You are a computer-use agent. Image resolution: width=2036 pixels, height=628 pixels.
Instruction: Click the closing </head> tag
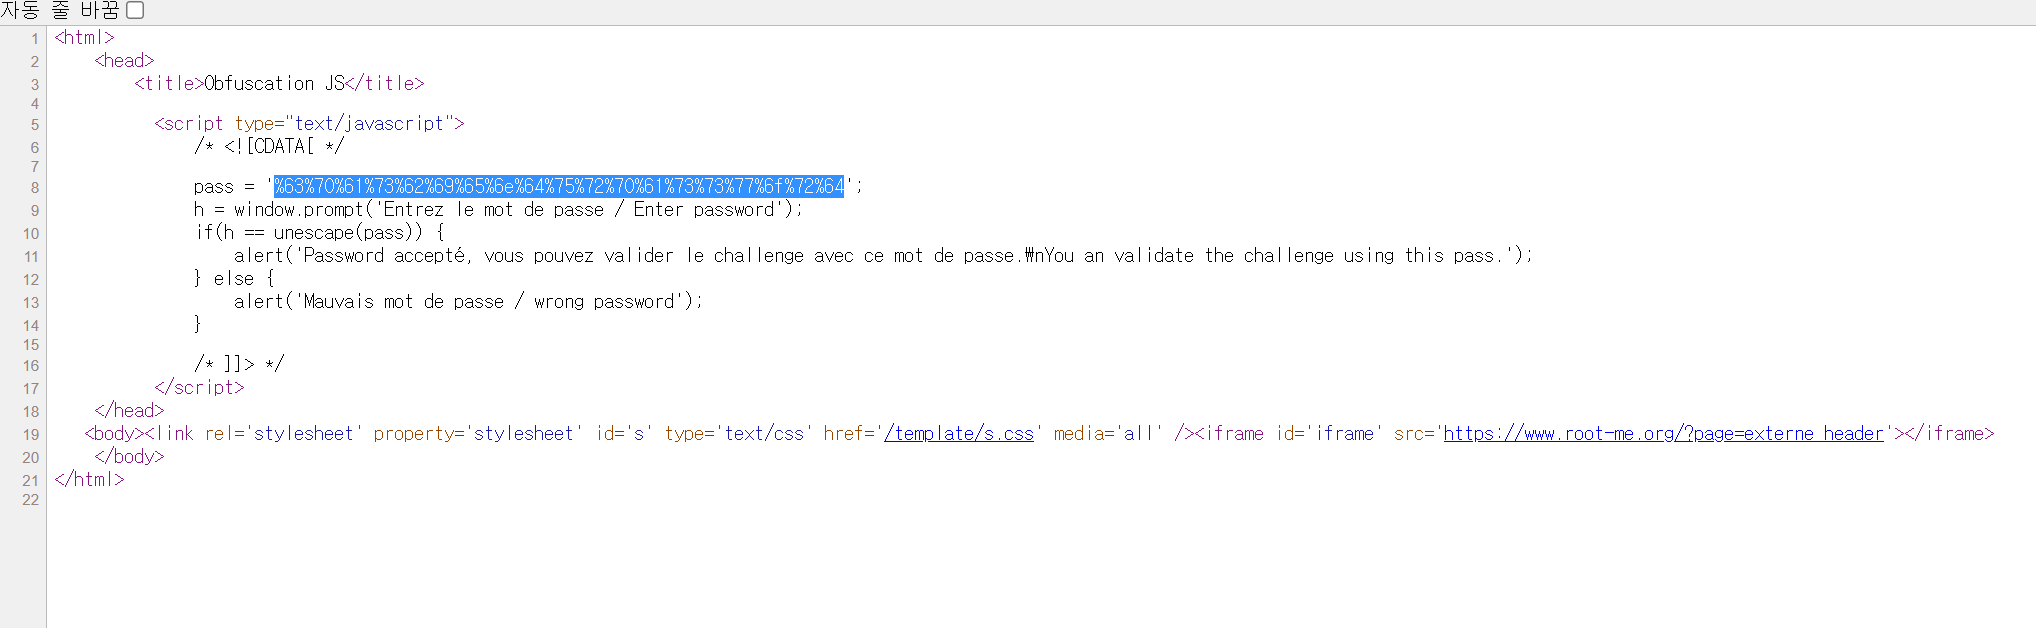(x=129, y=410)
